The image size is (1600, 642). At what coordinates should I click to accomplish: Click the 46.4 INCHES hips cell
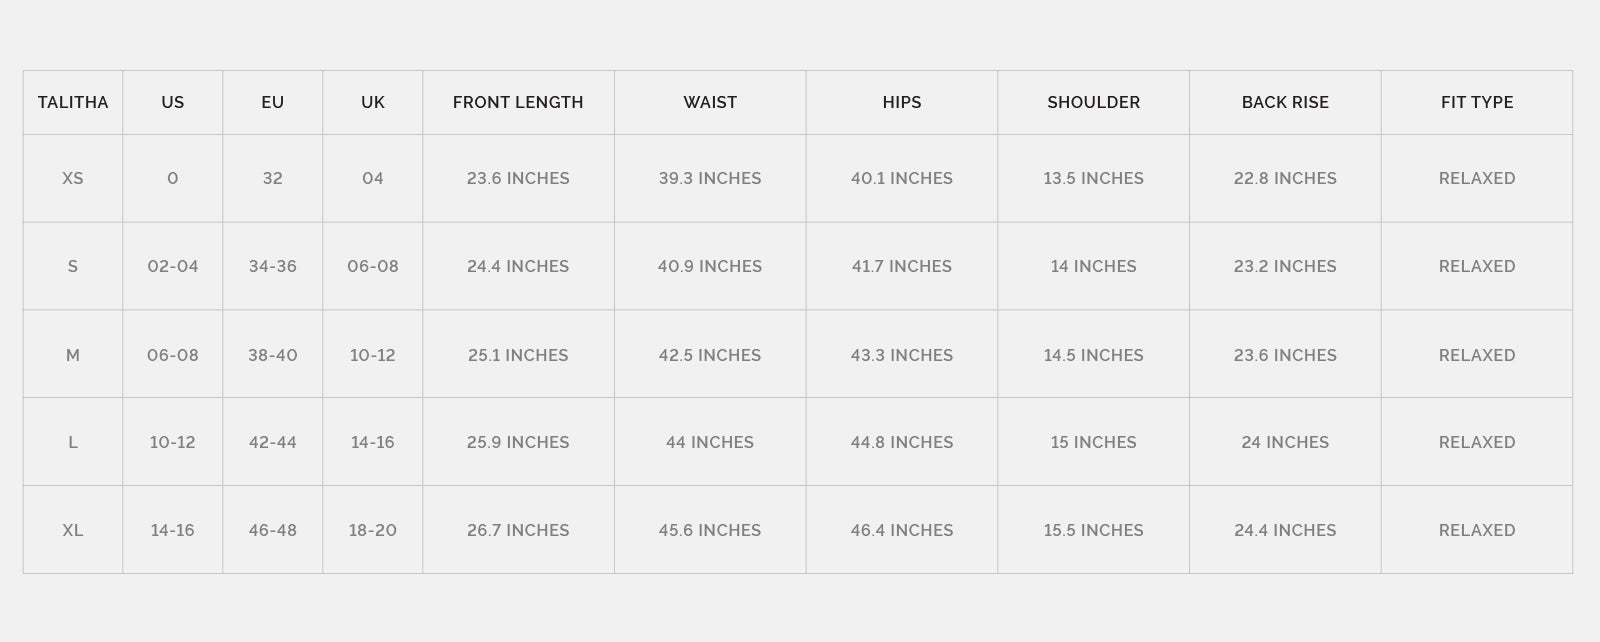pos(902,530)
